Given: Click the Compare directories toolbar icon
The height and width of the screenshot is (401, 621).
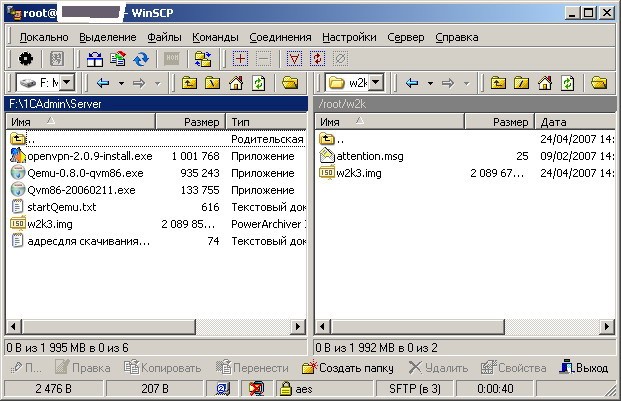Looking at the screenshot, I should (x=95, y=59).
